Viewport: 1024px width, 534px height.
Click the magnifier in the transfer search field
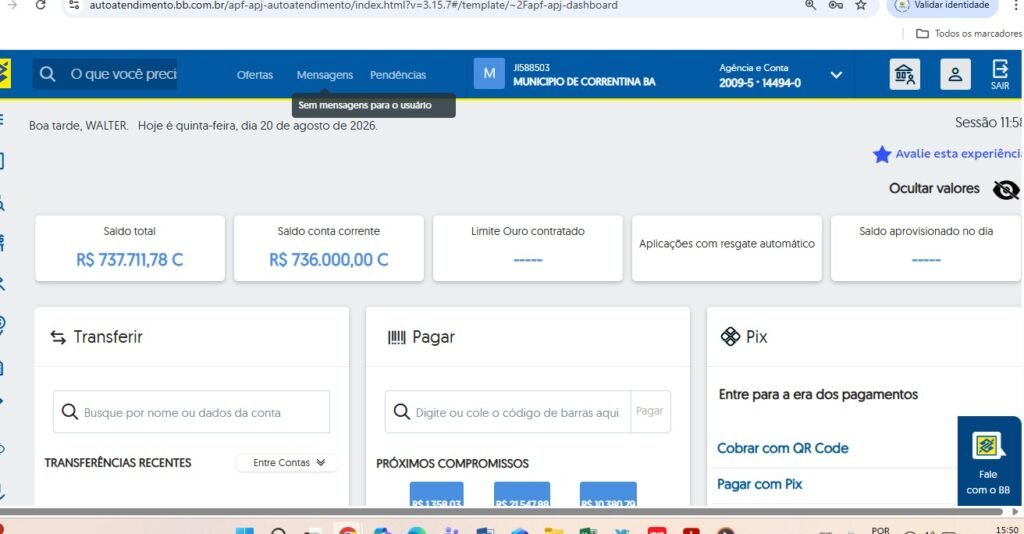tap(69, 411)
